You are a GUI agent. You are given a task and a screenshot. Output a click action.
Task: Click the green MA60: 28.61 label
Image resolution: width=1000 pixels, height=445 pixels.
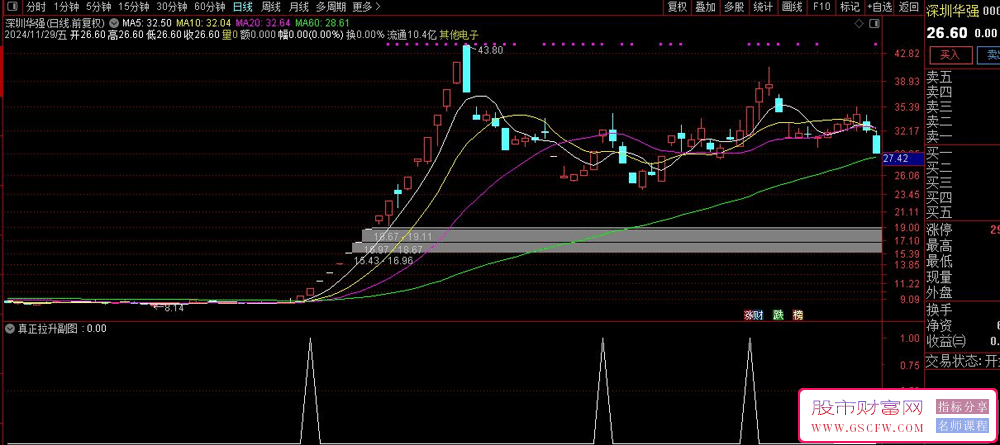tap(322, 23)
